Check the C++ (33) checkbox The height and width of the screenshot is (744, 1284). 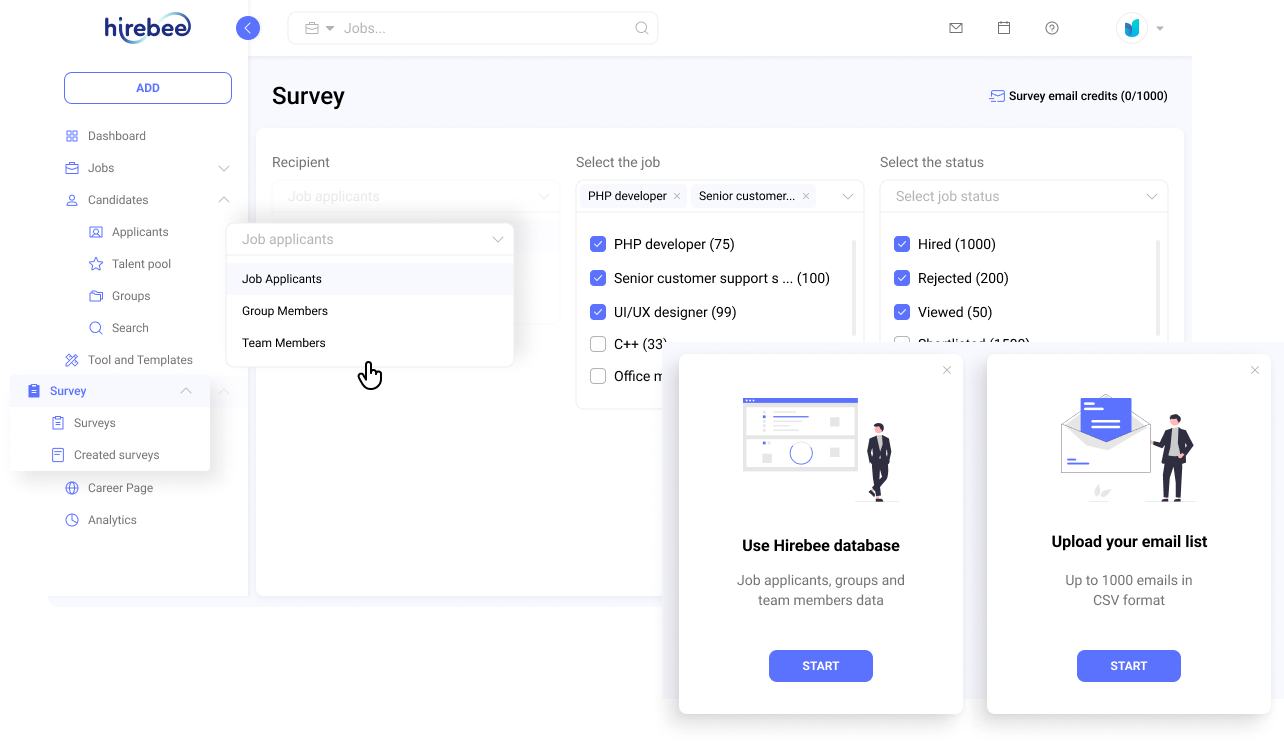pos(598,344)
